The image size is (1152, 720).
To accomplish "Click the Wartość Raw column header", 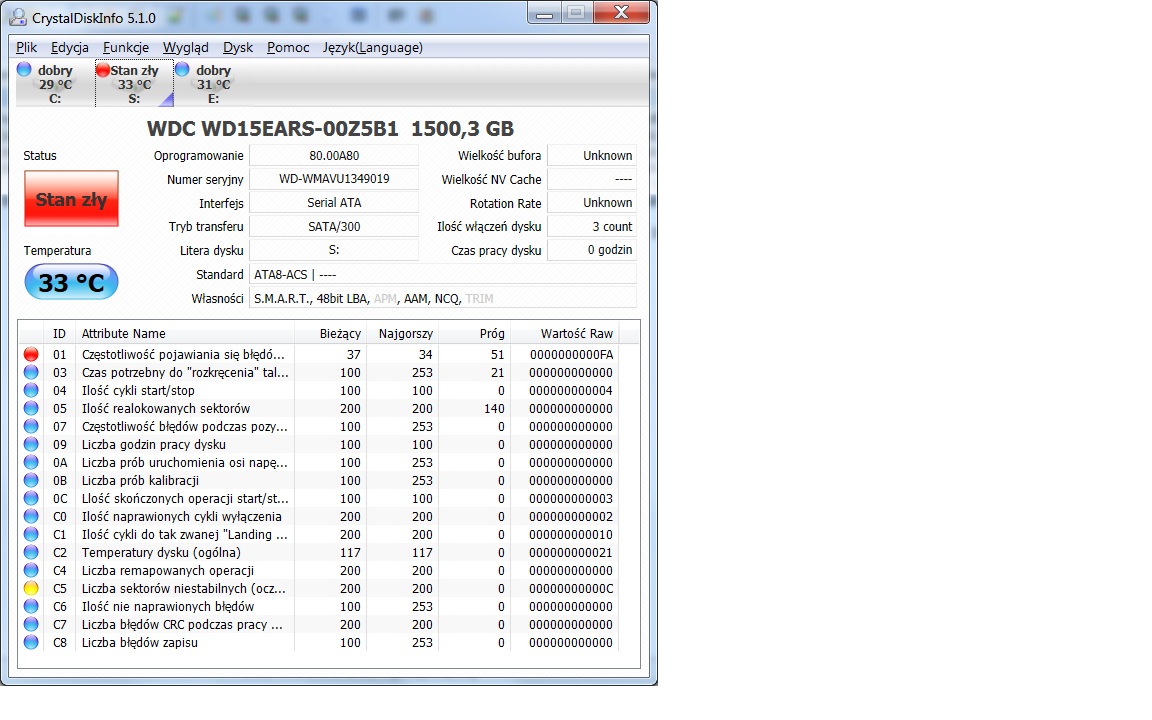I will (x=564, y=333).
